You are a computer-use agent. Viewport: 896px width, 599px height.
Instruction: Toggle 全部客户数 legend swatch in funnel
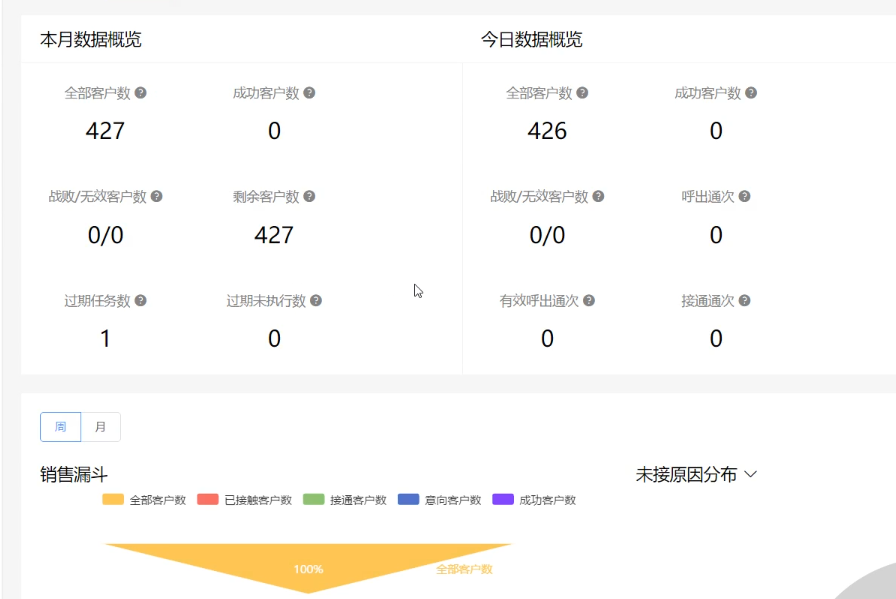(x=113, y=500)
